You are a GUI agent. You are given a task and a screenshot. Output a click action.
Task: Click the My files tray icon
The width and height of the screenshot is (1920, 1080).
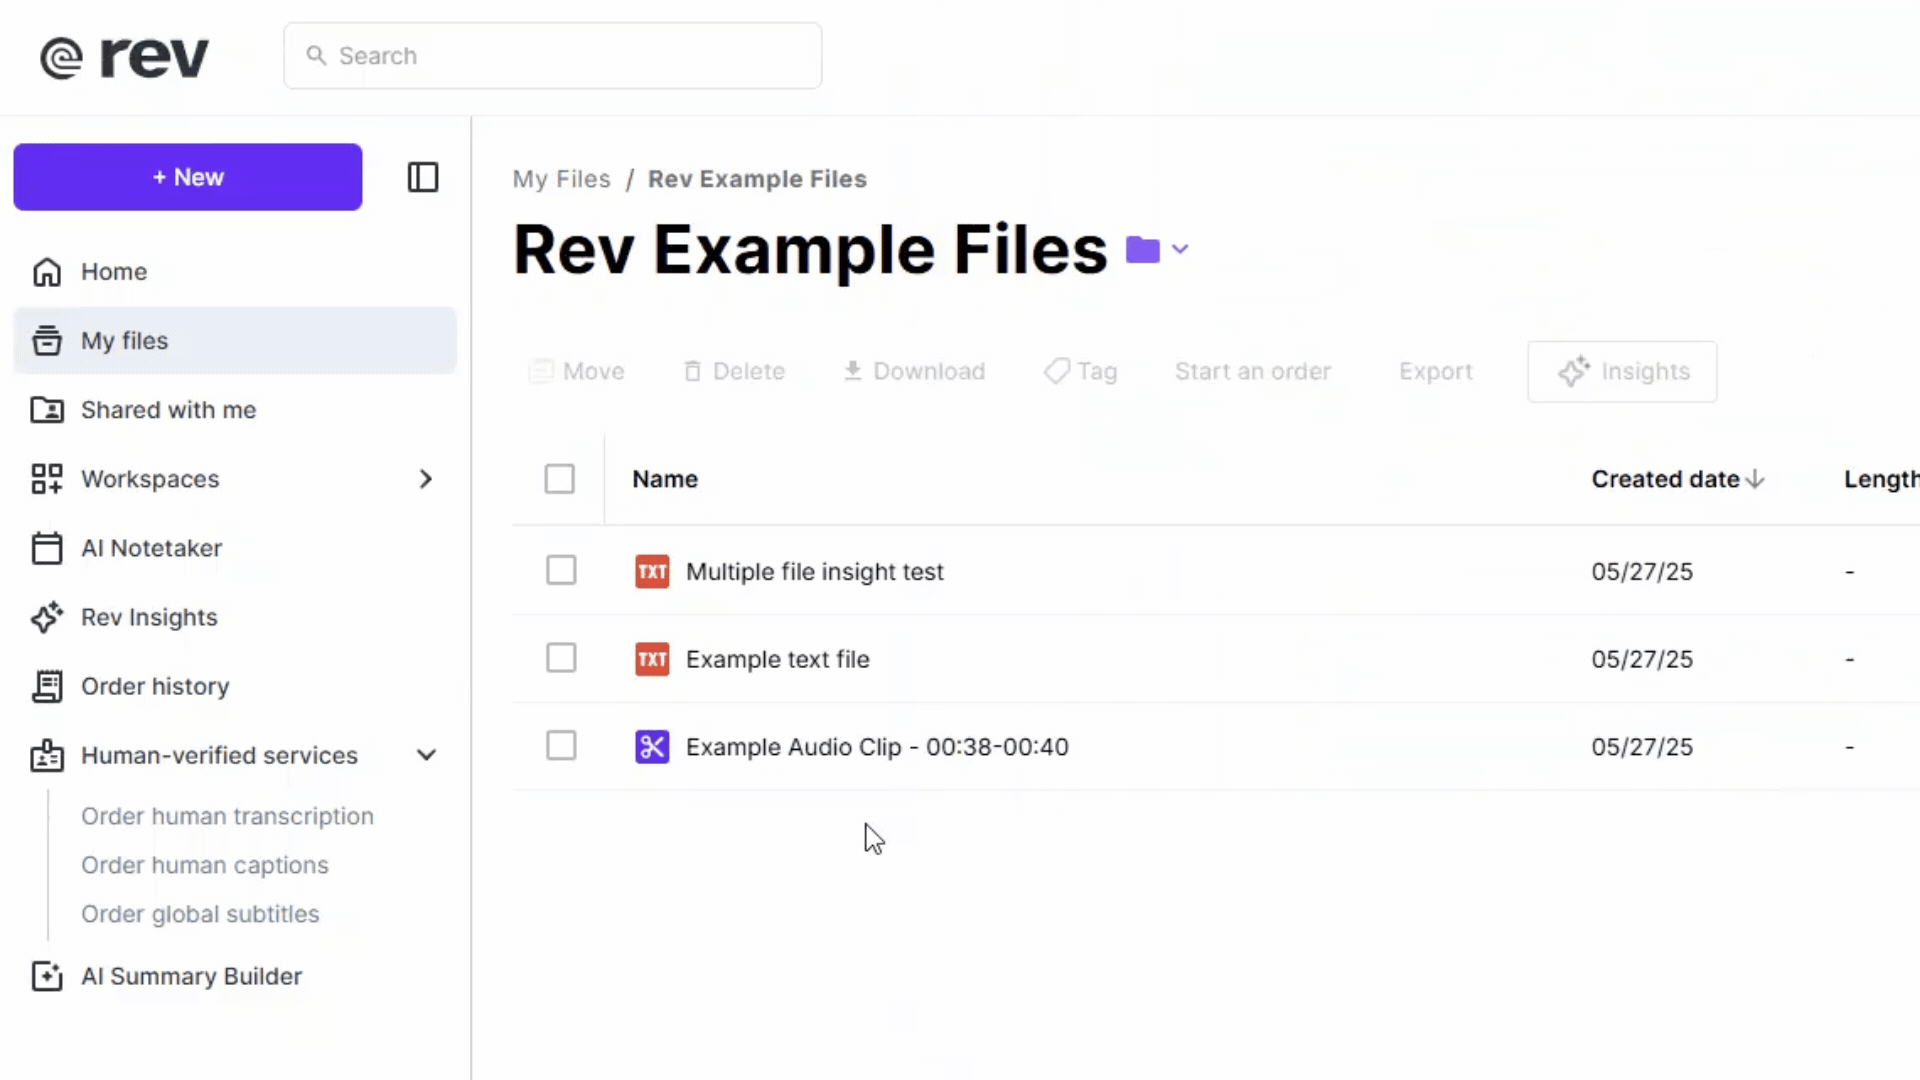pos(47,341)
